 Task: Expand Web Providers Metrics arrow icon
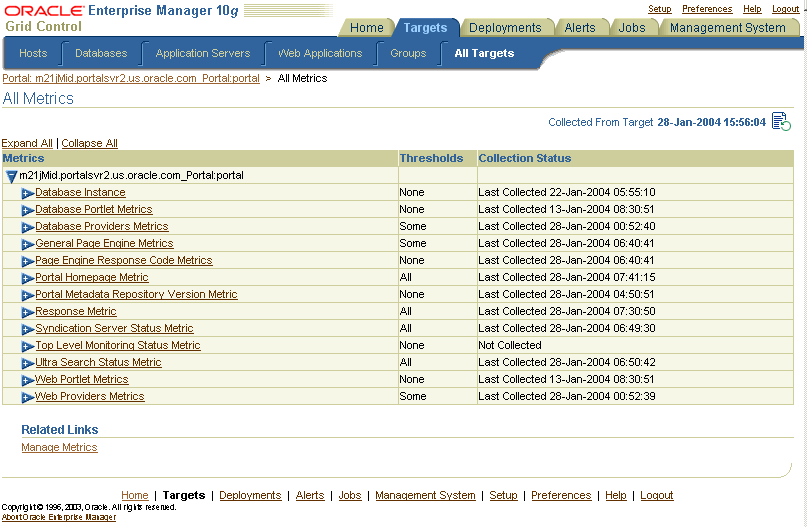click(x=27, y=397)
